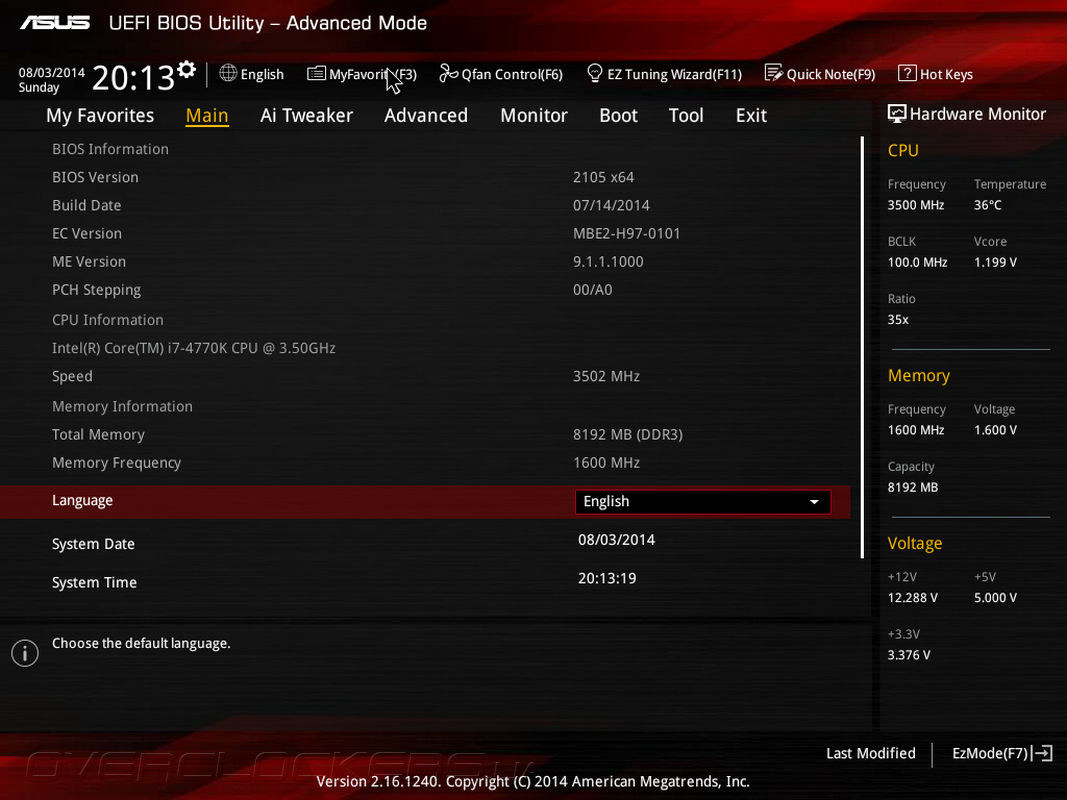The width and height of the screenshot is (1067, 800).
Task: Open the Quick Note pencil icon
Action: (x=774, y=73)
